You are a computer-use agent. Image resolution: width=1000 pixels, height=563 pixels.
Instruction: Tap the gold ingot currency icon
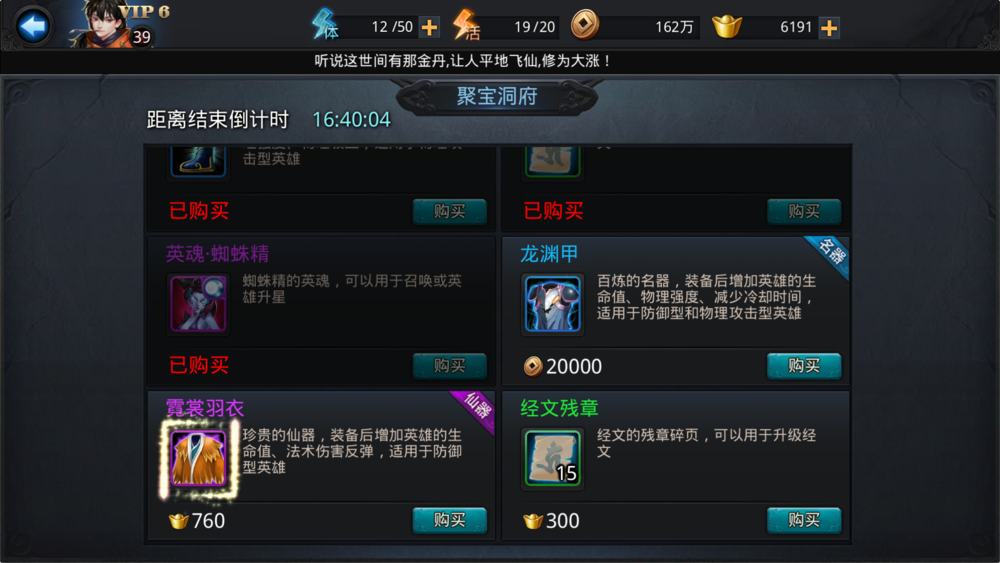pos(726,27)
